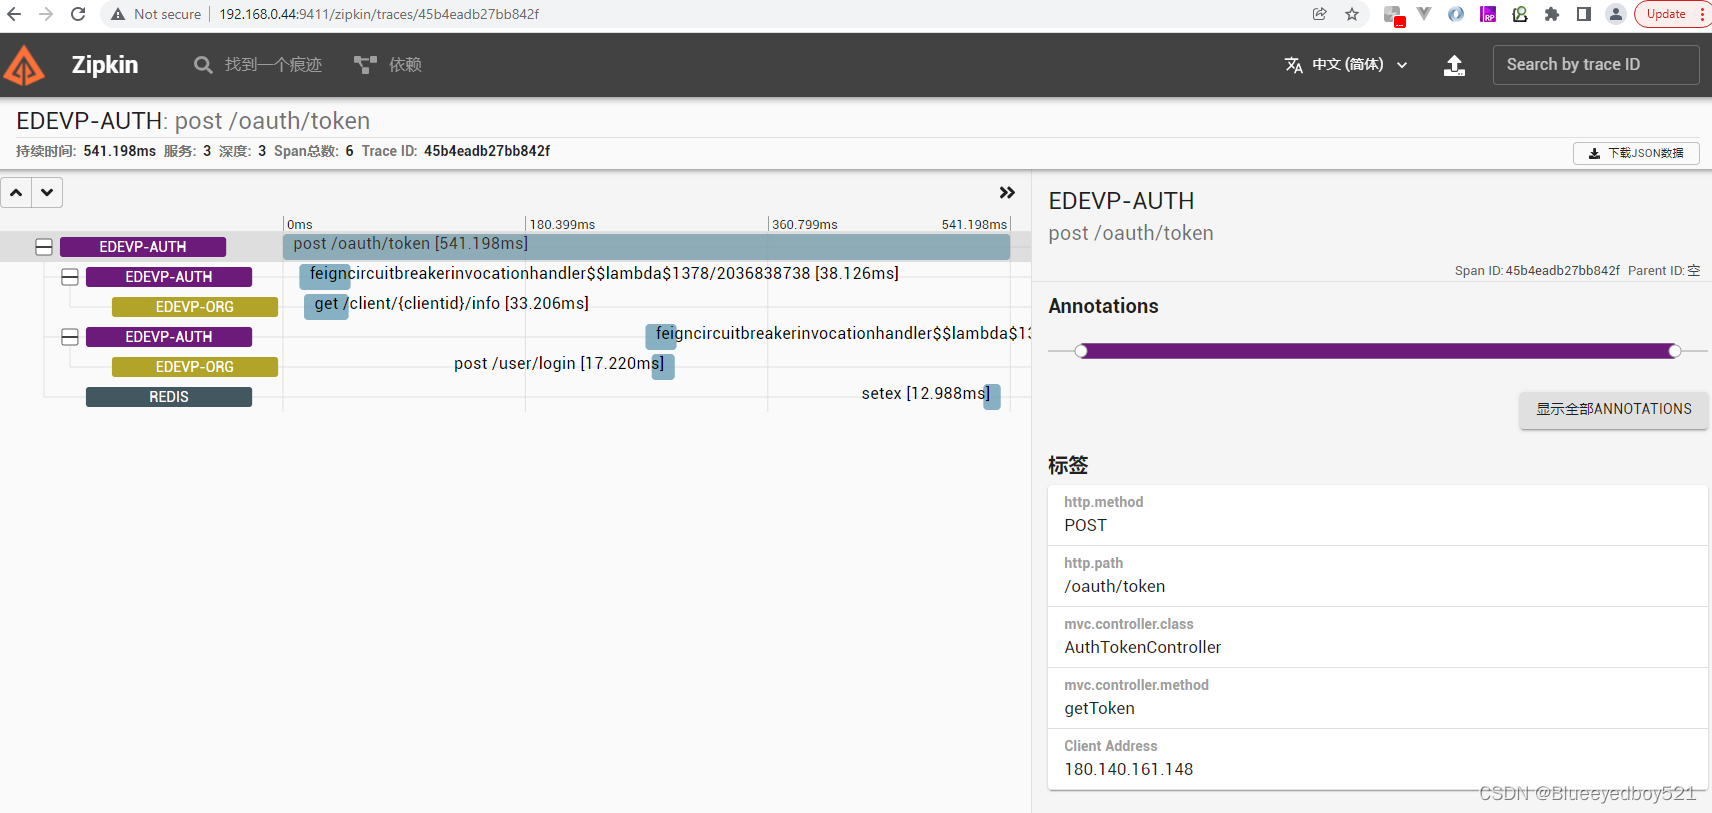The height and width of the screenshot is (813, 1712).
Task: Open the Zipkin home title link
Action: (105, 65)
